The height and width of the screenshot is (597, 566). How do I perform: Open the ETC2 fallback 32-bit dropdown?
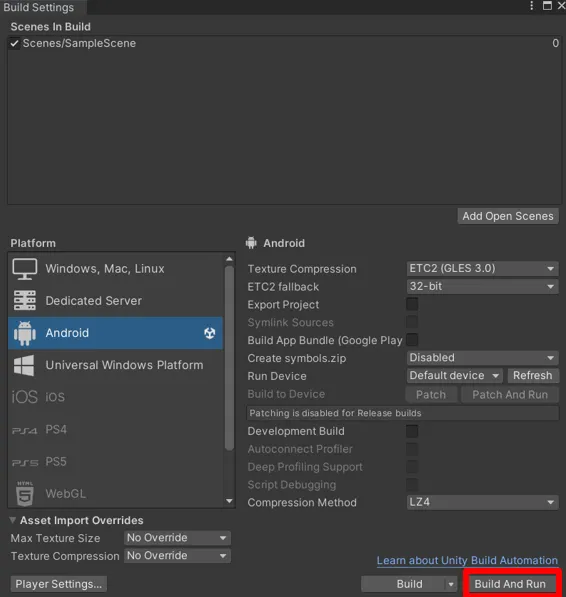point(482,286)
